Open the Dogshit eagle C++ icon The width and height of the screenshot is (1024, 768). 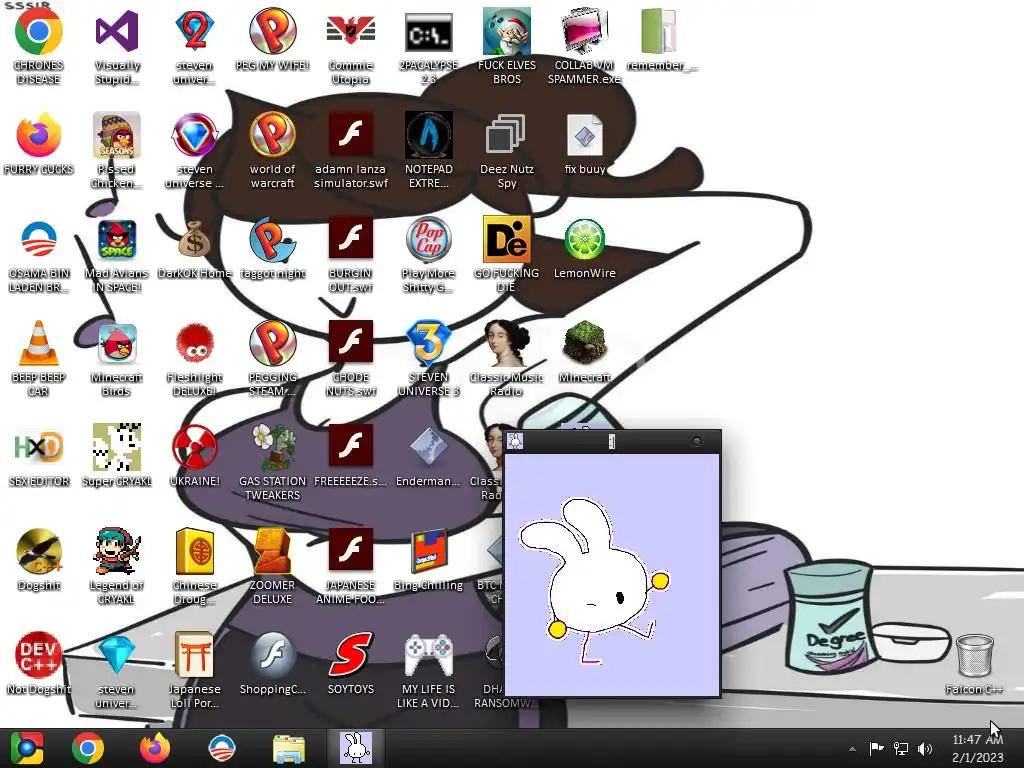39,551
